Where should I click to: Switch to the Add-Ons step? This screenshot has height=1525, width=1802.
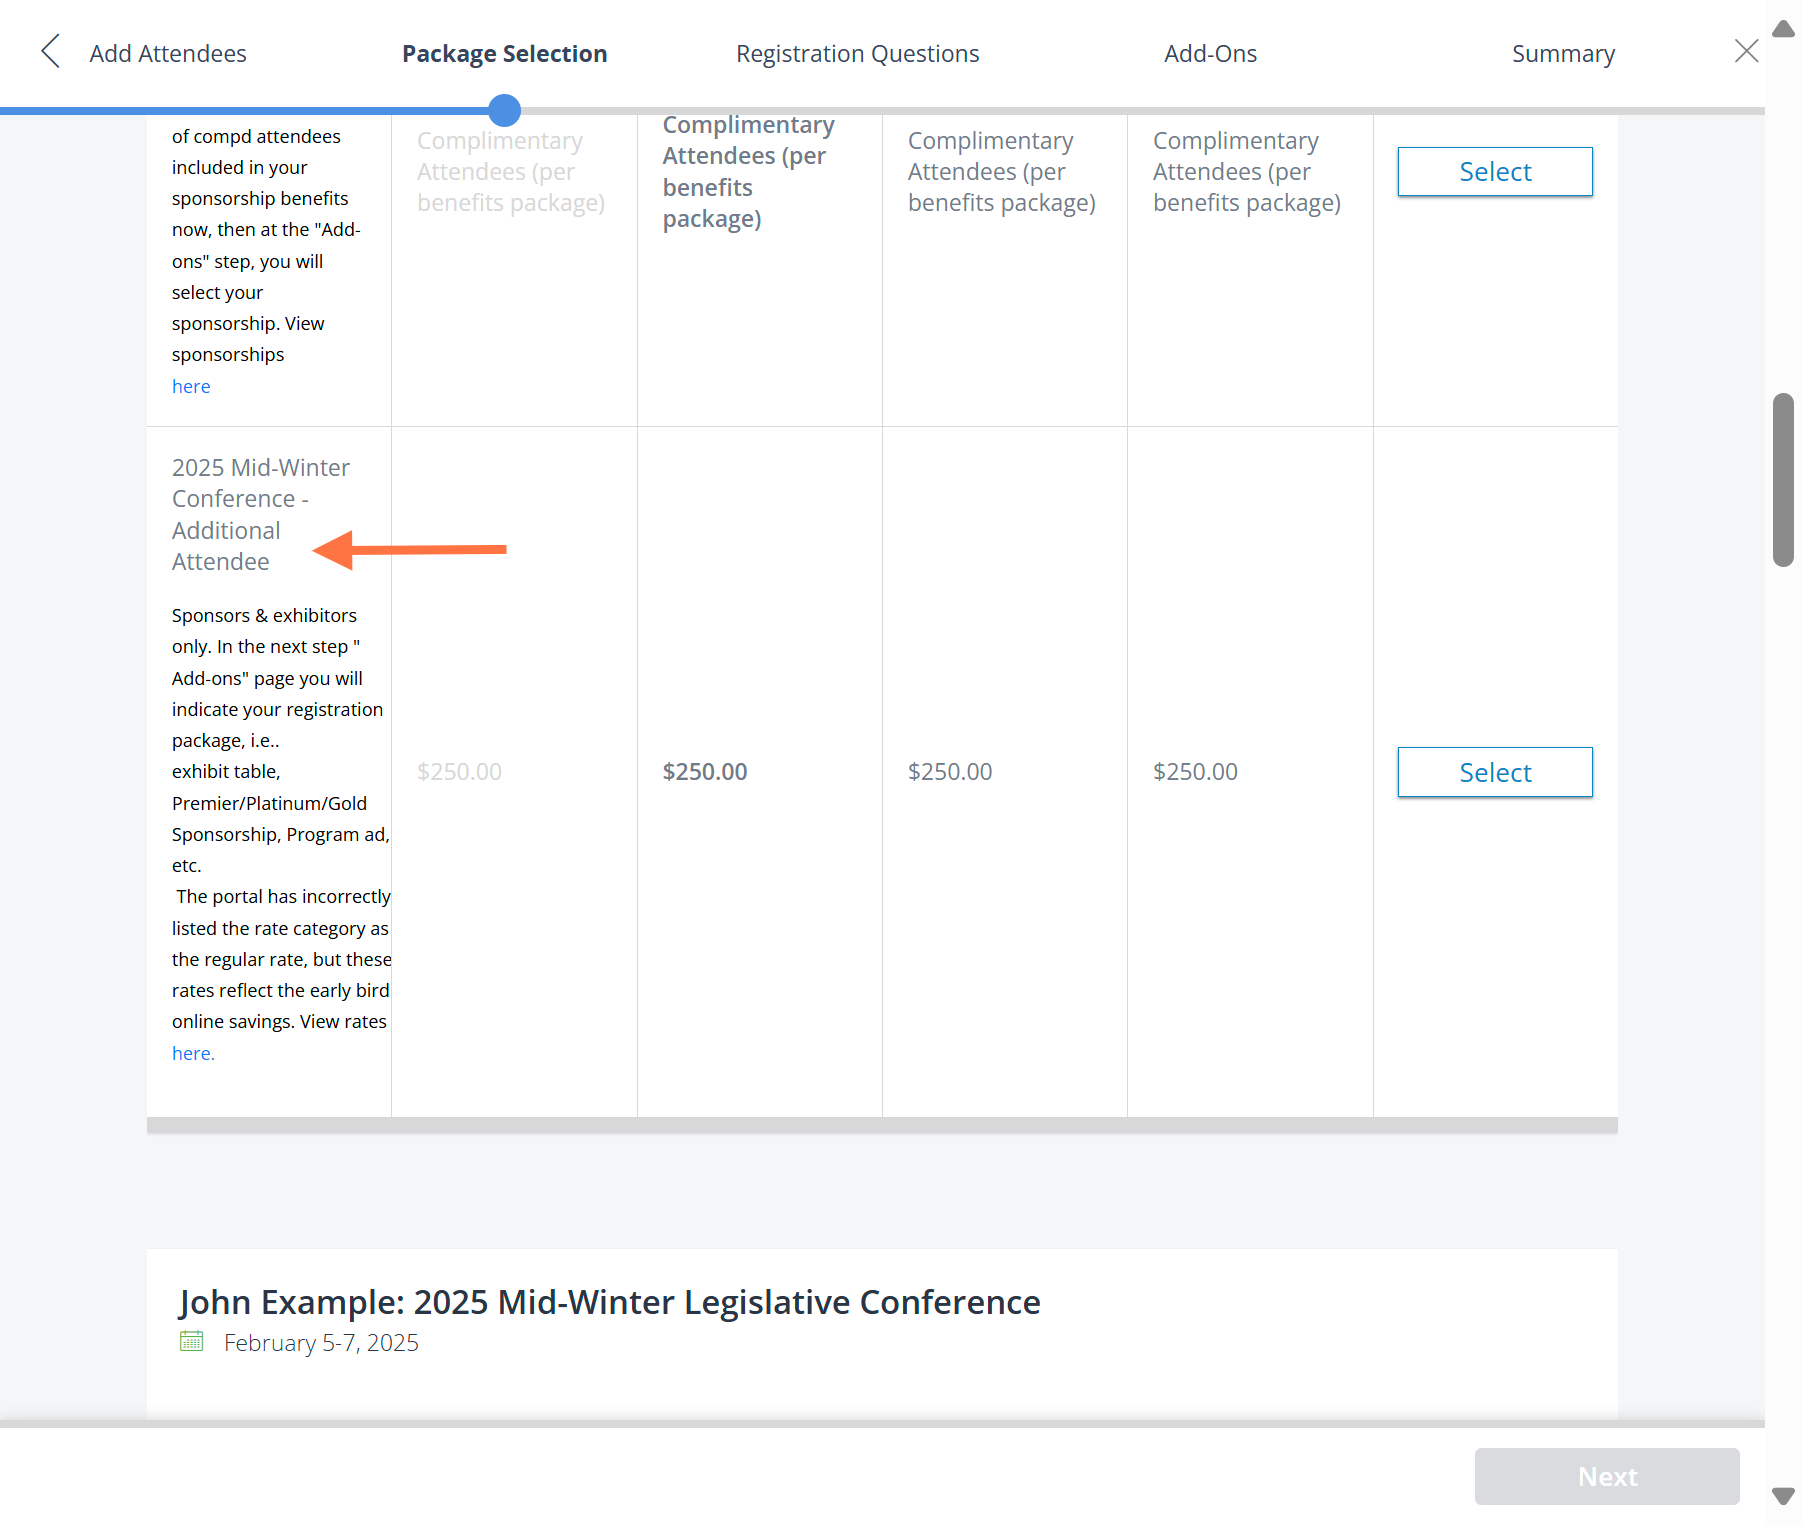click(1210, 54)
